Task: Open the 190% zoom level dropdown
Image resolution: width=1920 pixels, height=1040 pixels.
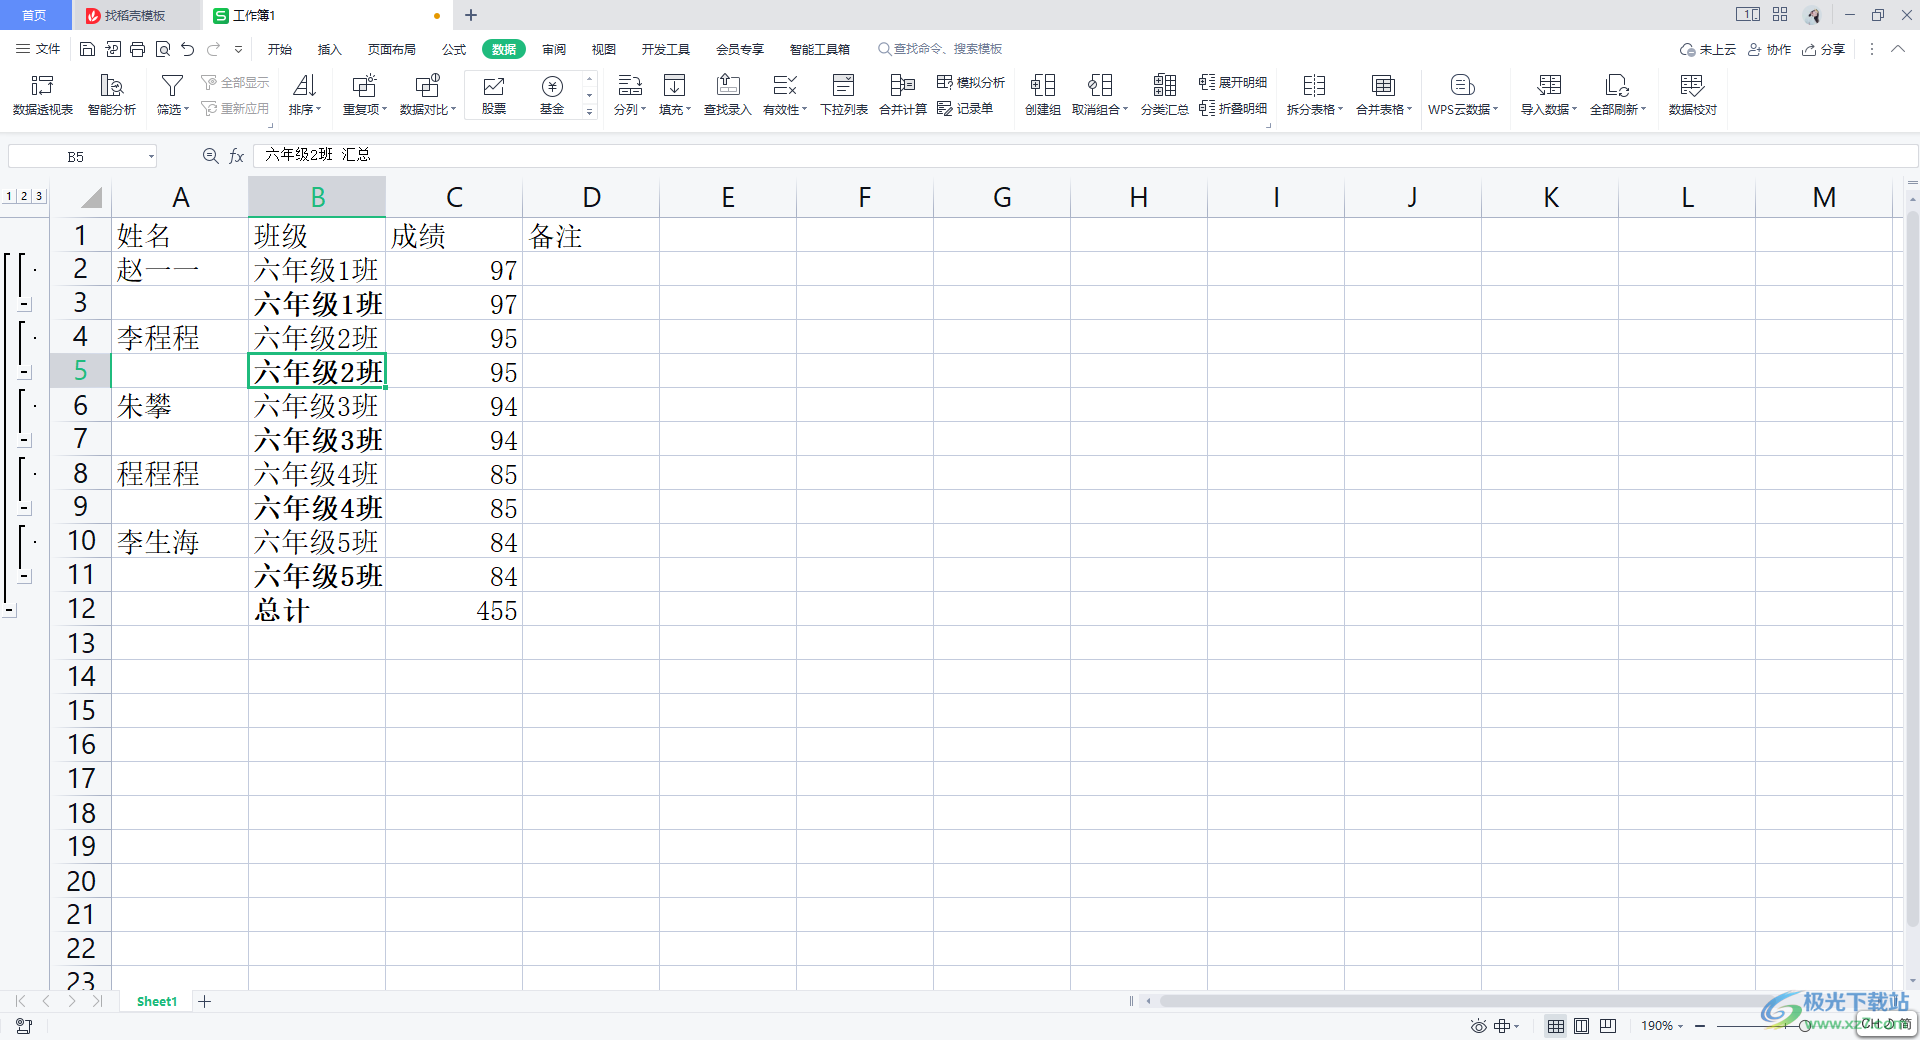Action: click(1662, 1026)
